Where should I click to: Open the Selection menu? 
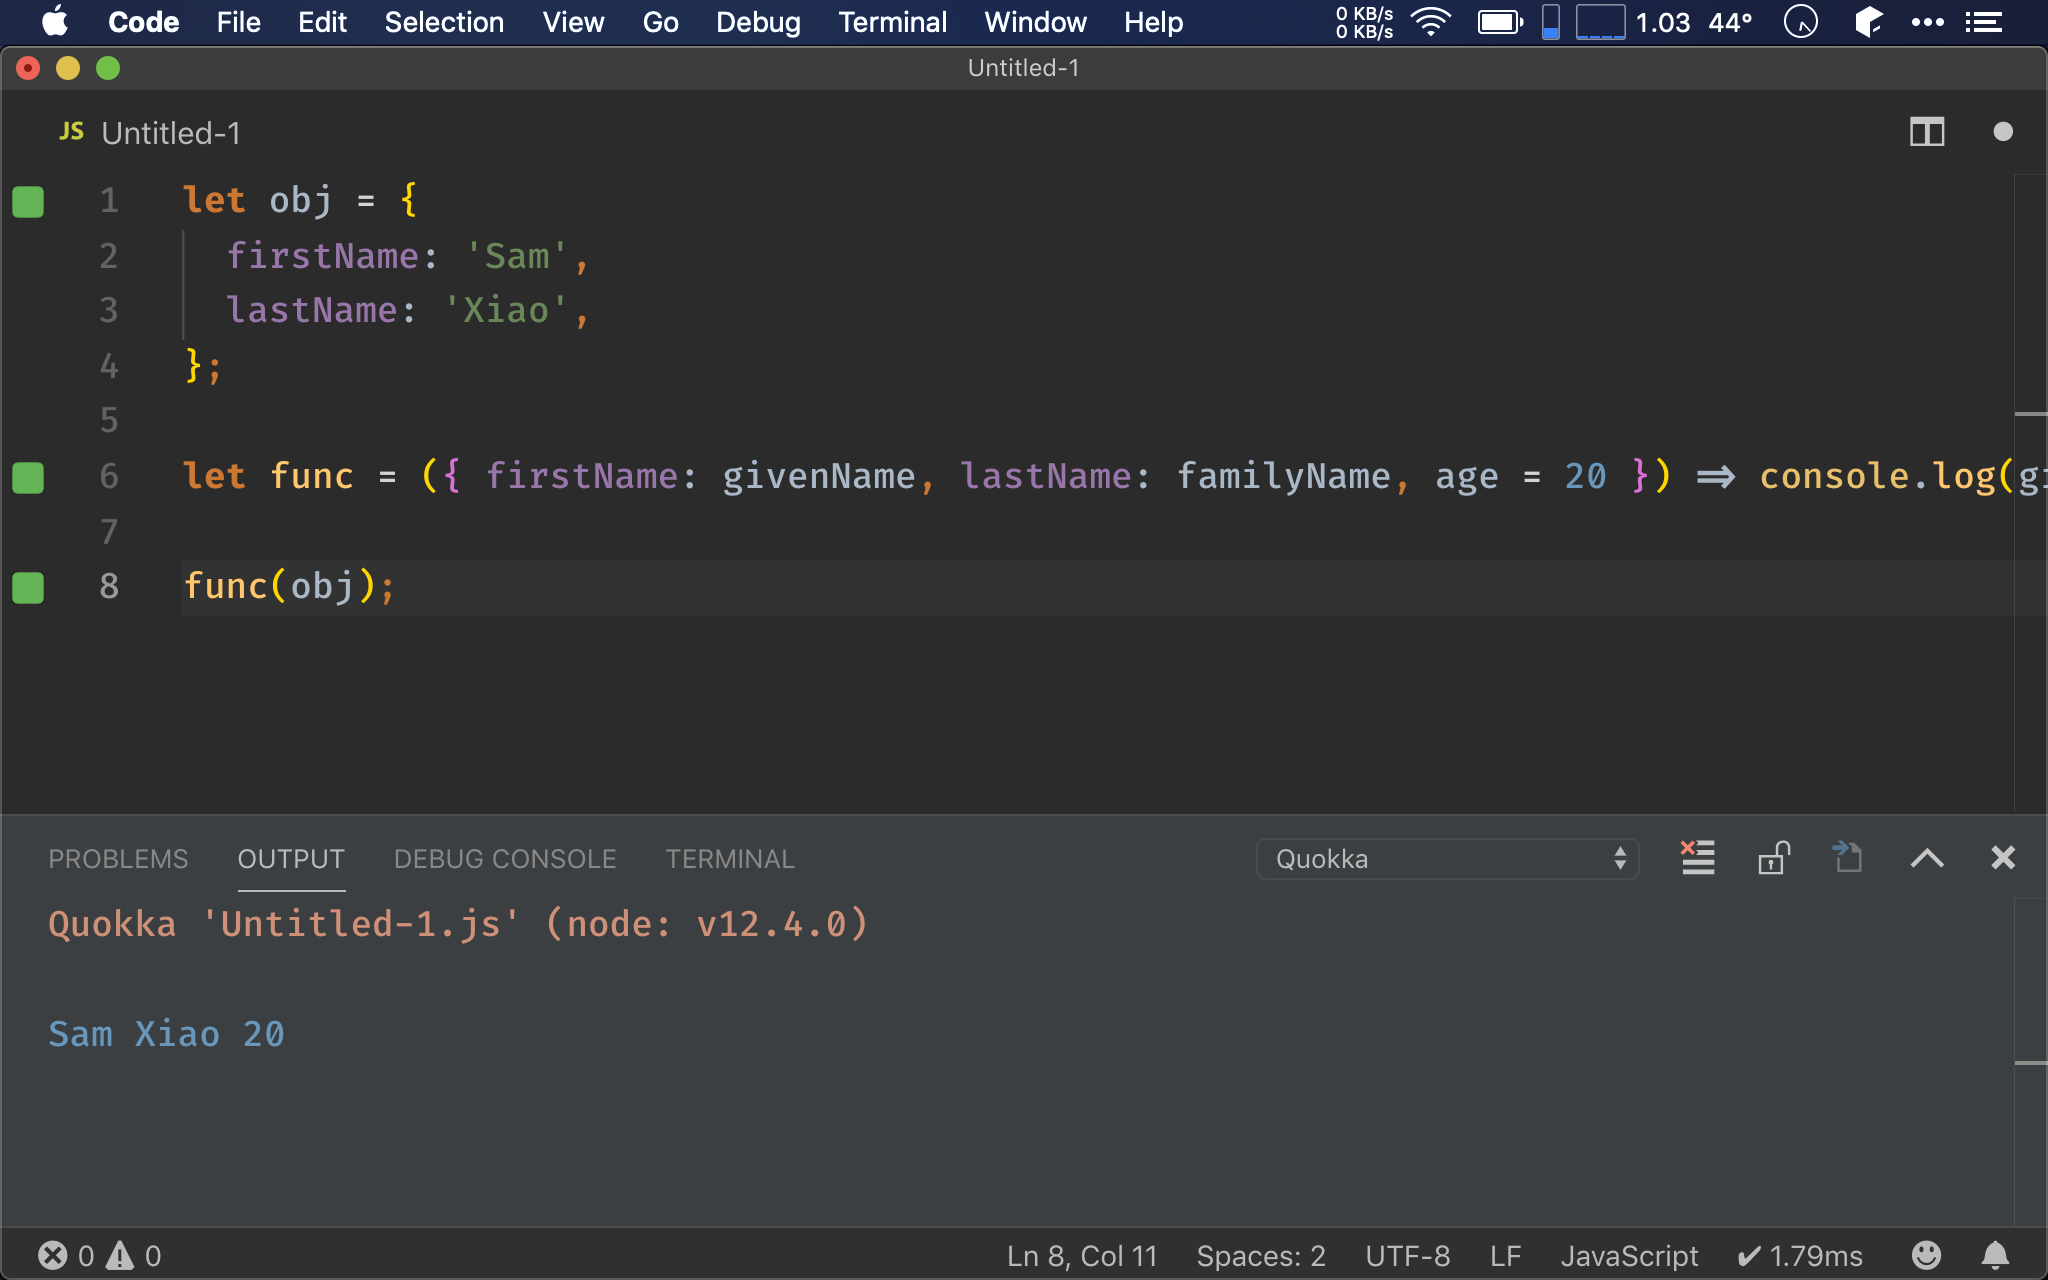(x=444, y=22)
